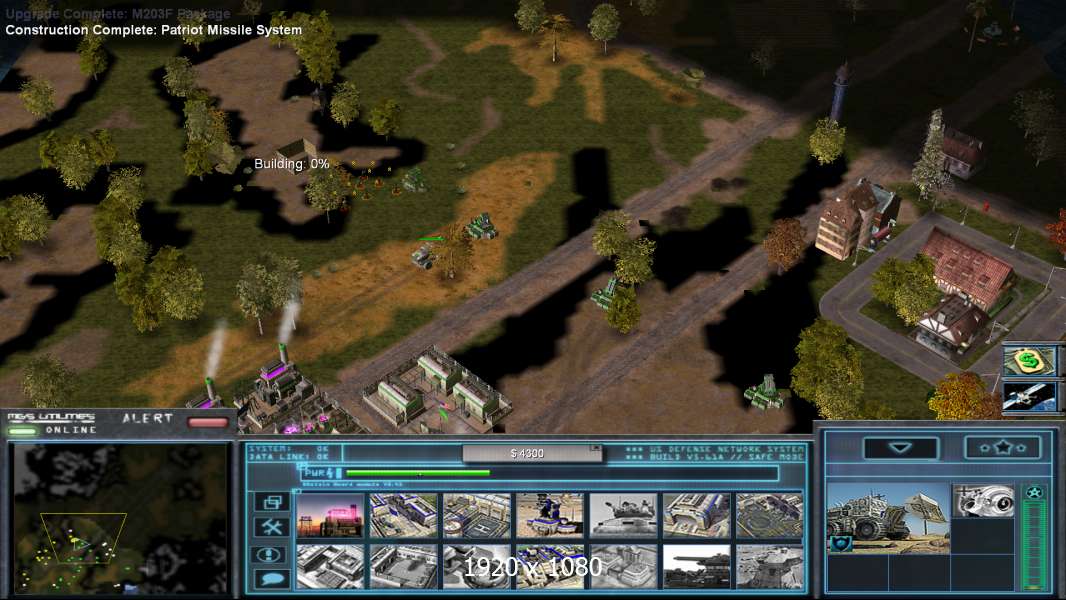The image size is (1066, 600).
Task: Click the star rank icon above experience bar
Action: 1034,492
